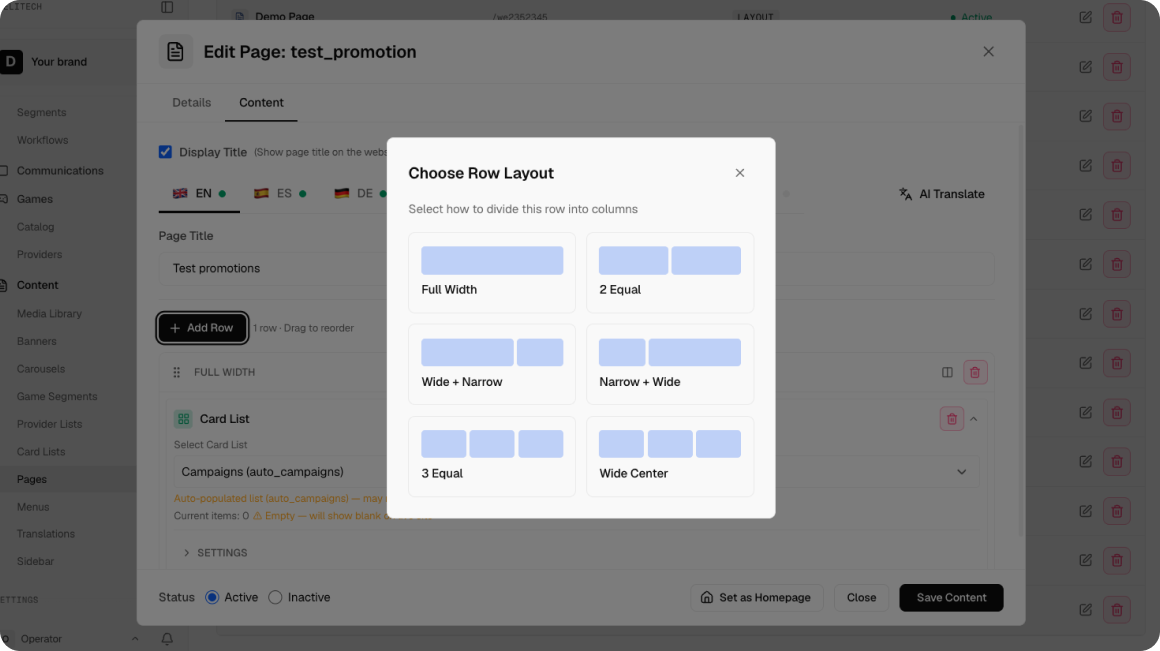Click the modal vertical scrollbar

[x=1021, y=329]
